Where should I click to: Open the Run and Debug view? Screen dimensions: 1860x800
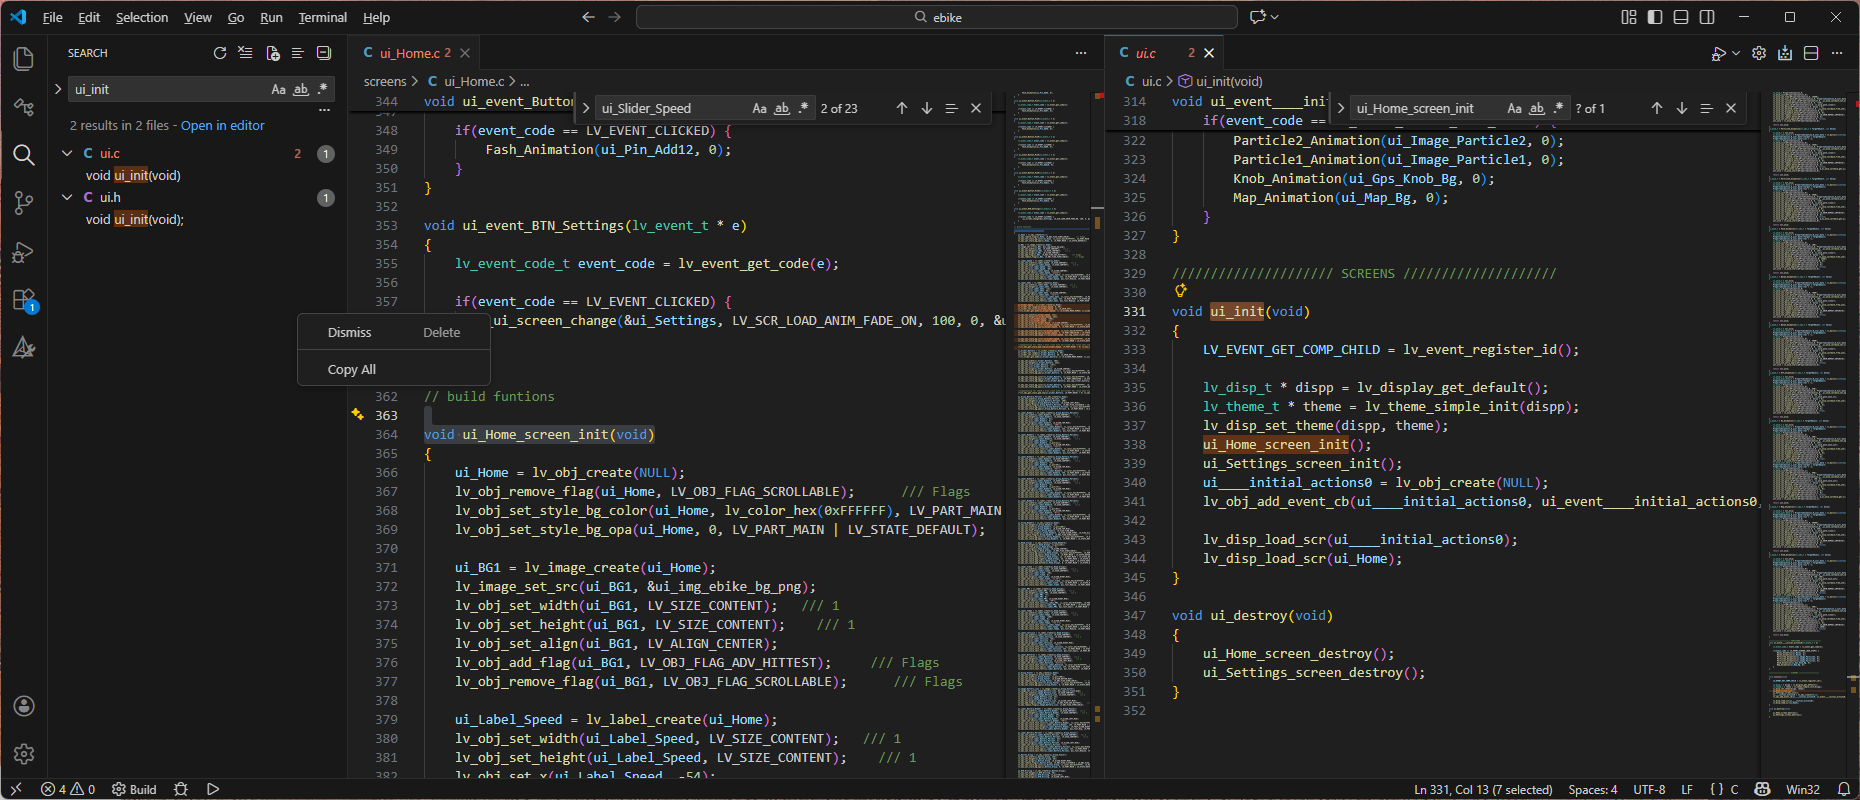(24, 252)
